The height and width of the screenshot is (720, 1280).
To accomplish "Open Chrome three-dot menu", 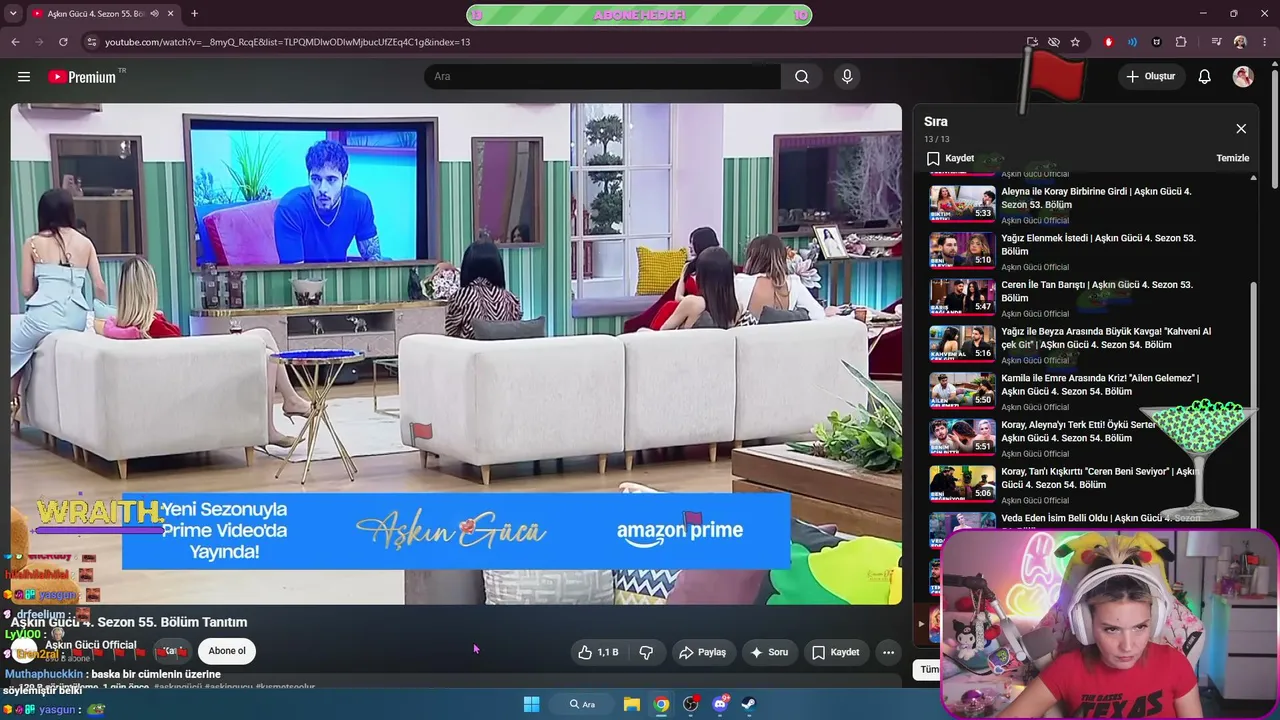I will [1264, 42].
